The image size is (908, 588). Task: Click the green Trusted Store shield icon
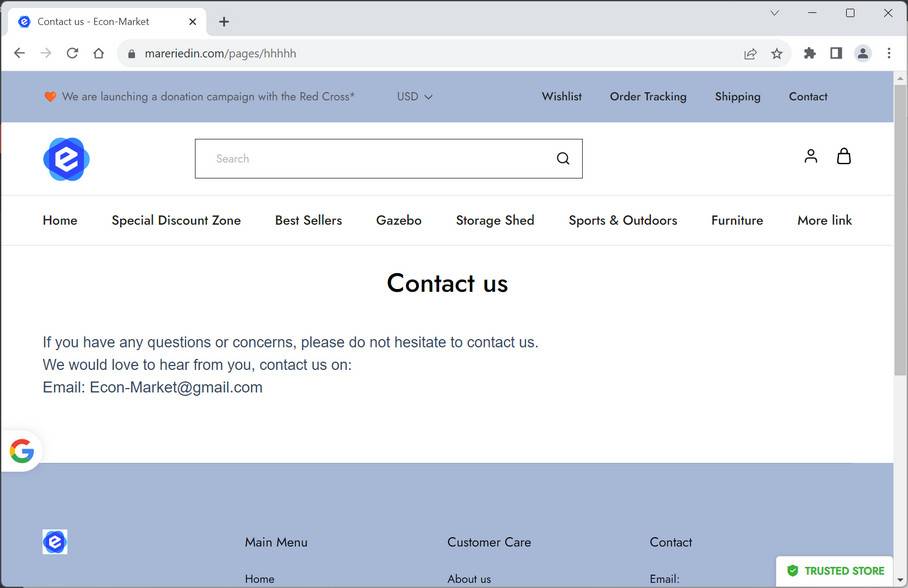[x=795, y=570]
